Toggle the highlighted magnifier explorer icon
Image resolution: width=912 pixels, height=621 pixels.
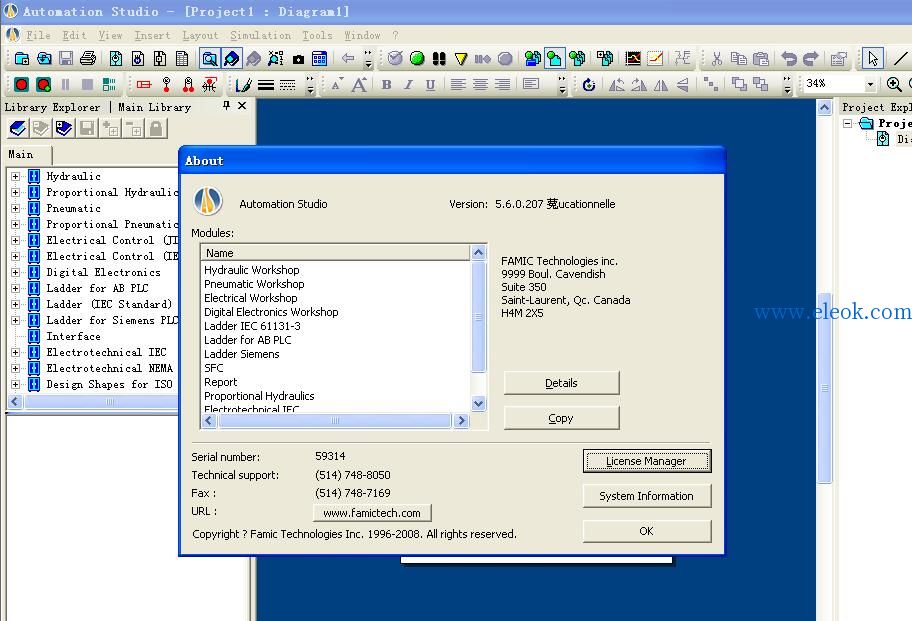pyautogui.click(x=209, y=59)
